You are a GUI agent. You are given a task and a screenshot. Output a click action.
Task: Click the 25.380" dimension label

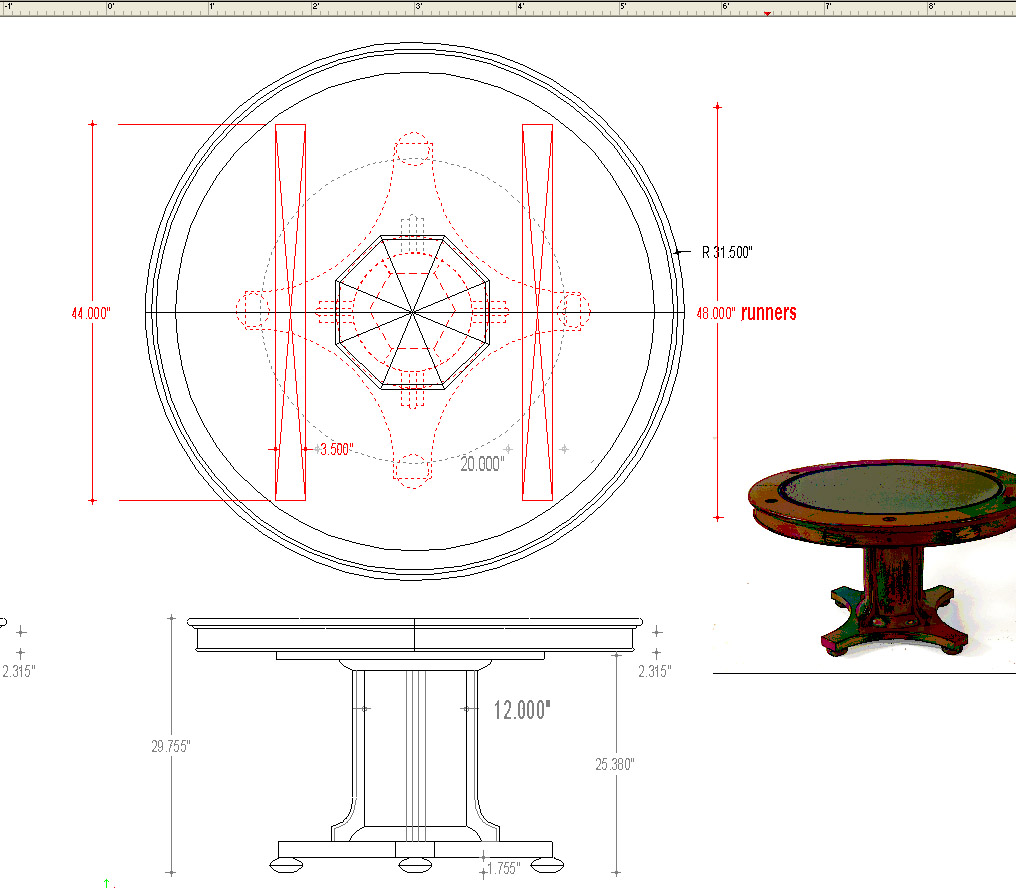(x=617, y=764)
